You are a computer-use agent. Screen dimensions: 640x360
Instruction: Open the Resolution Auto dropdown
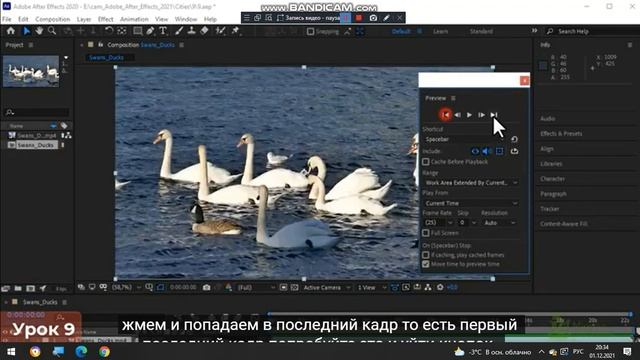pyautogui.click(x=500, y=222)
